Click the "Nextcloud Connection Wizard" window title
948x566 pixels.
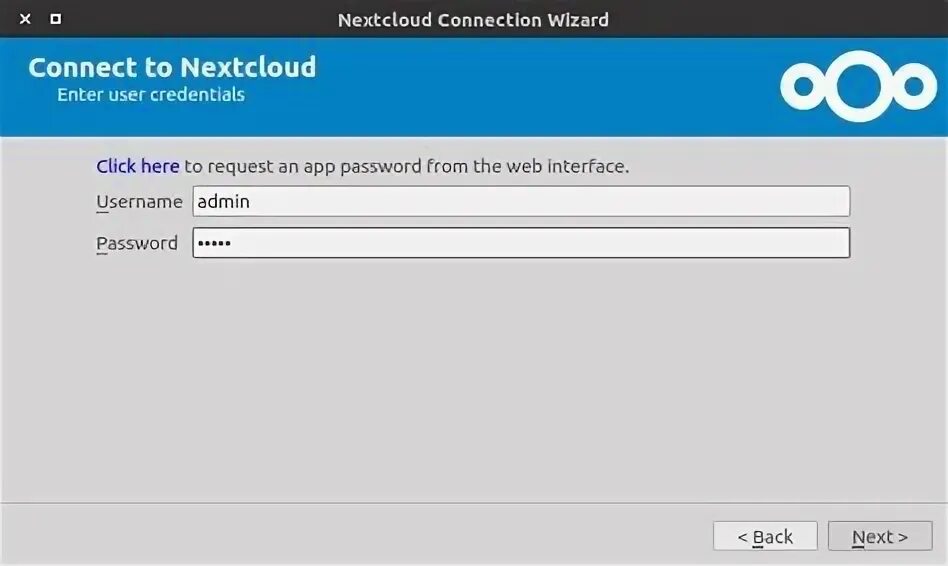[x=473, y=19]
